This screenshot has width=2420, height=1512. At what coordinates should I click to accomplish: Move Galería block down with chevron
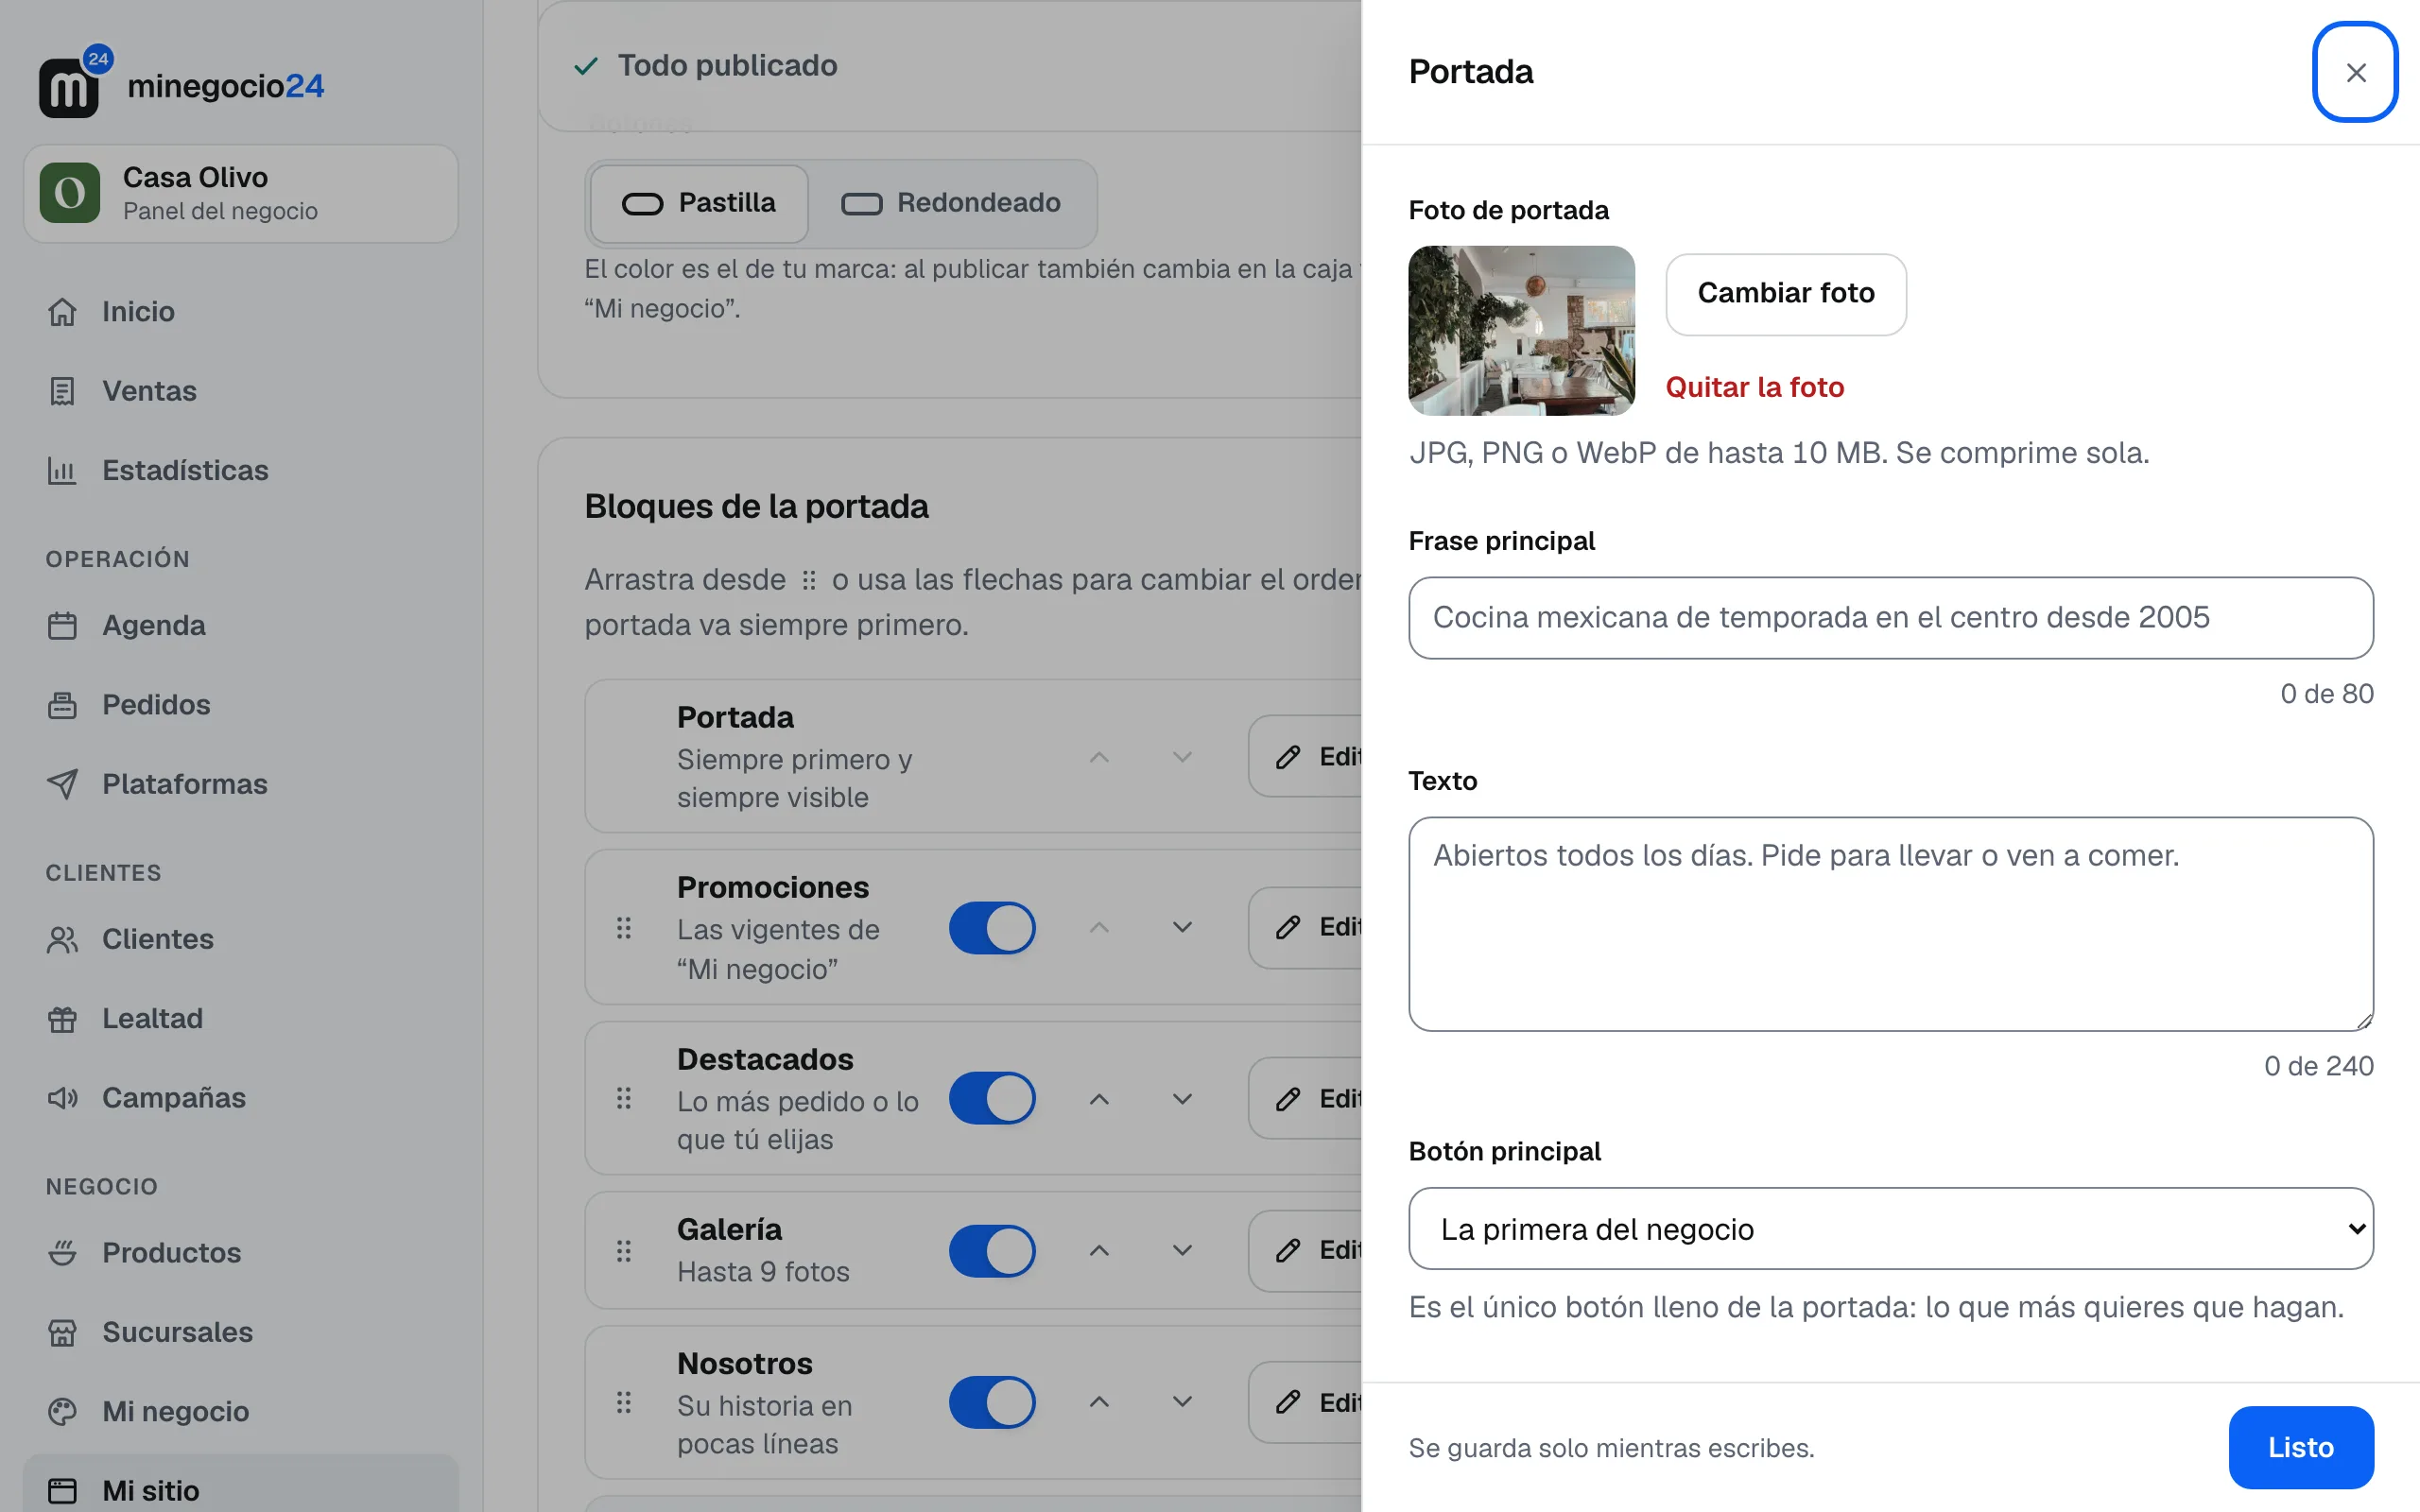click(x=1182, y=1251)
